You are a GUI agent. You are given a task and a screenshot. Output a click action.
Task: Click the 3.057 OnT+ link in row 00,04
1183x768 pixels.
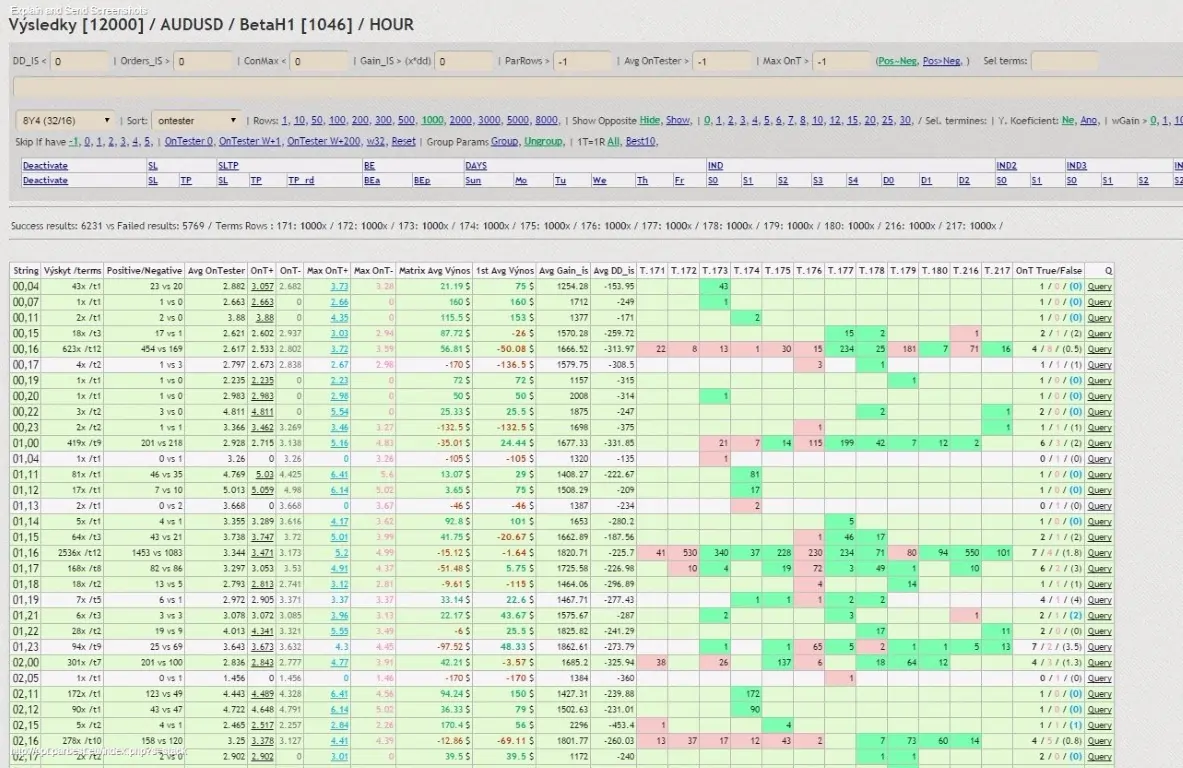[262, 287]
